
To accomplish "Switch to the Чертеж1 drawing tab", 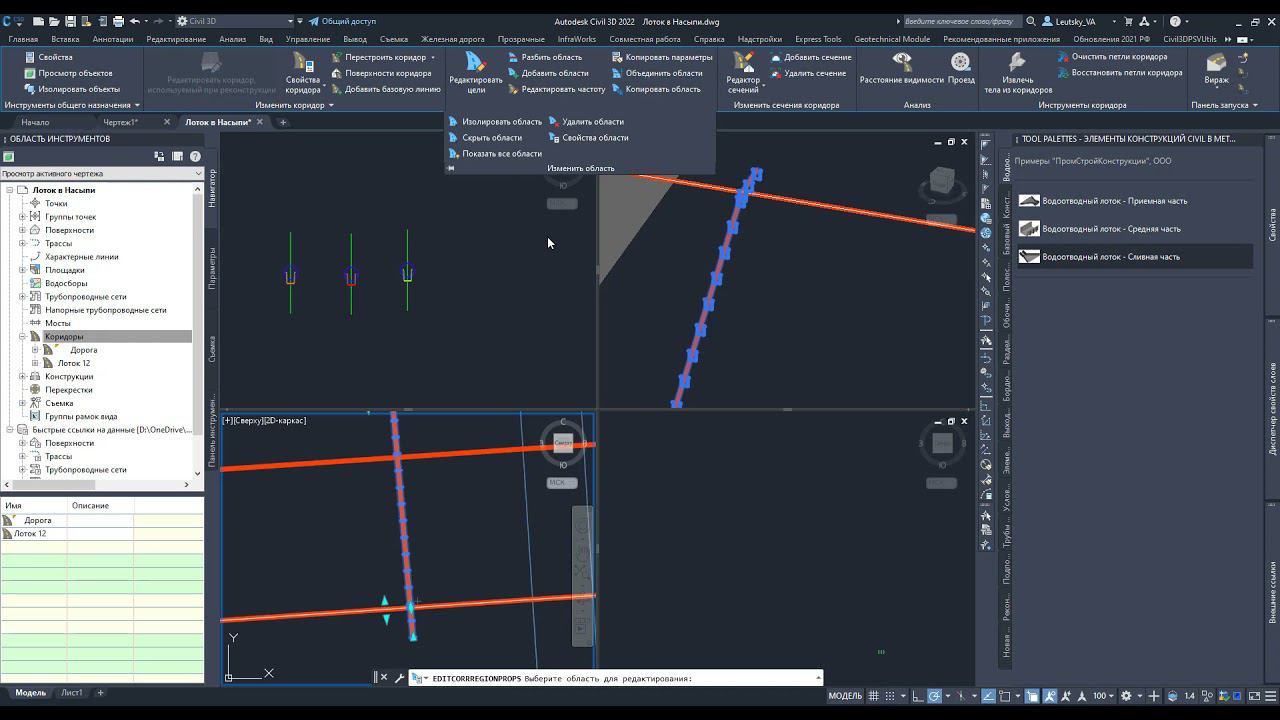I will [x=121, y=122].
